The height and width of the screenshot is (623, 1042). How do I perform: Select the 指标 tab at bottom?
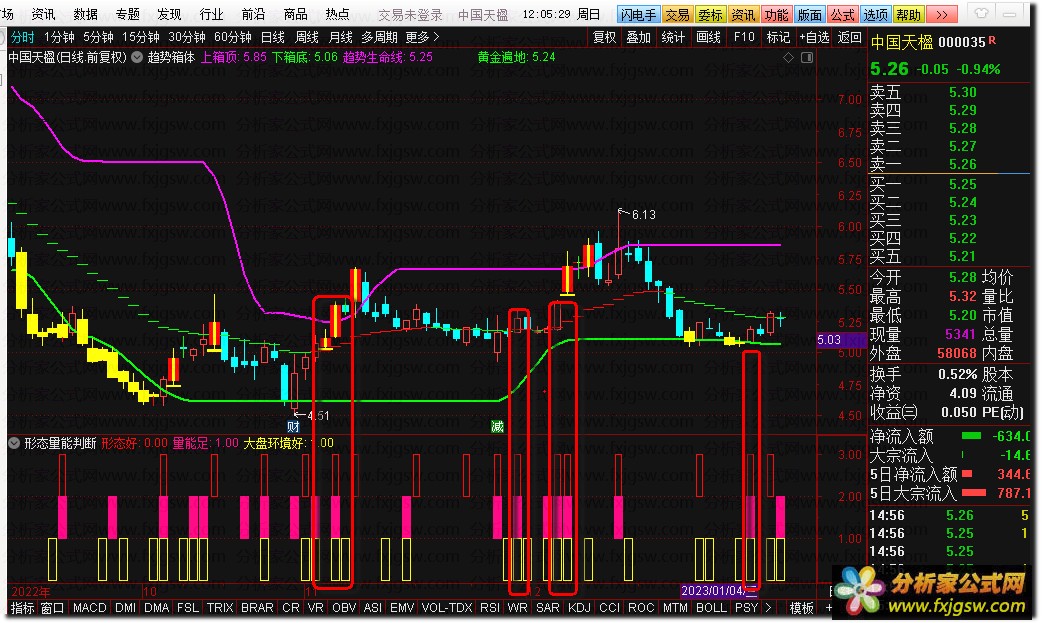point(22,608)
